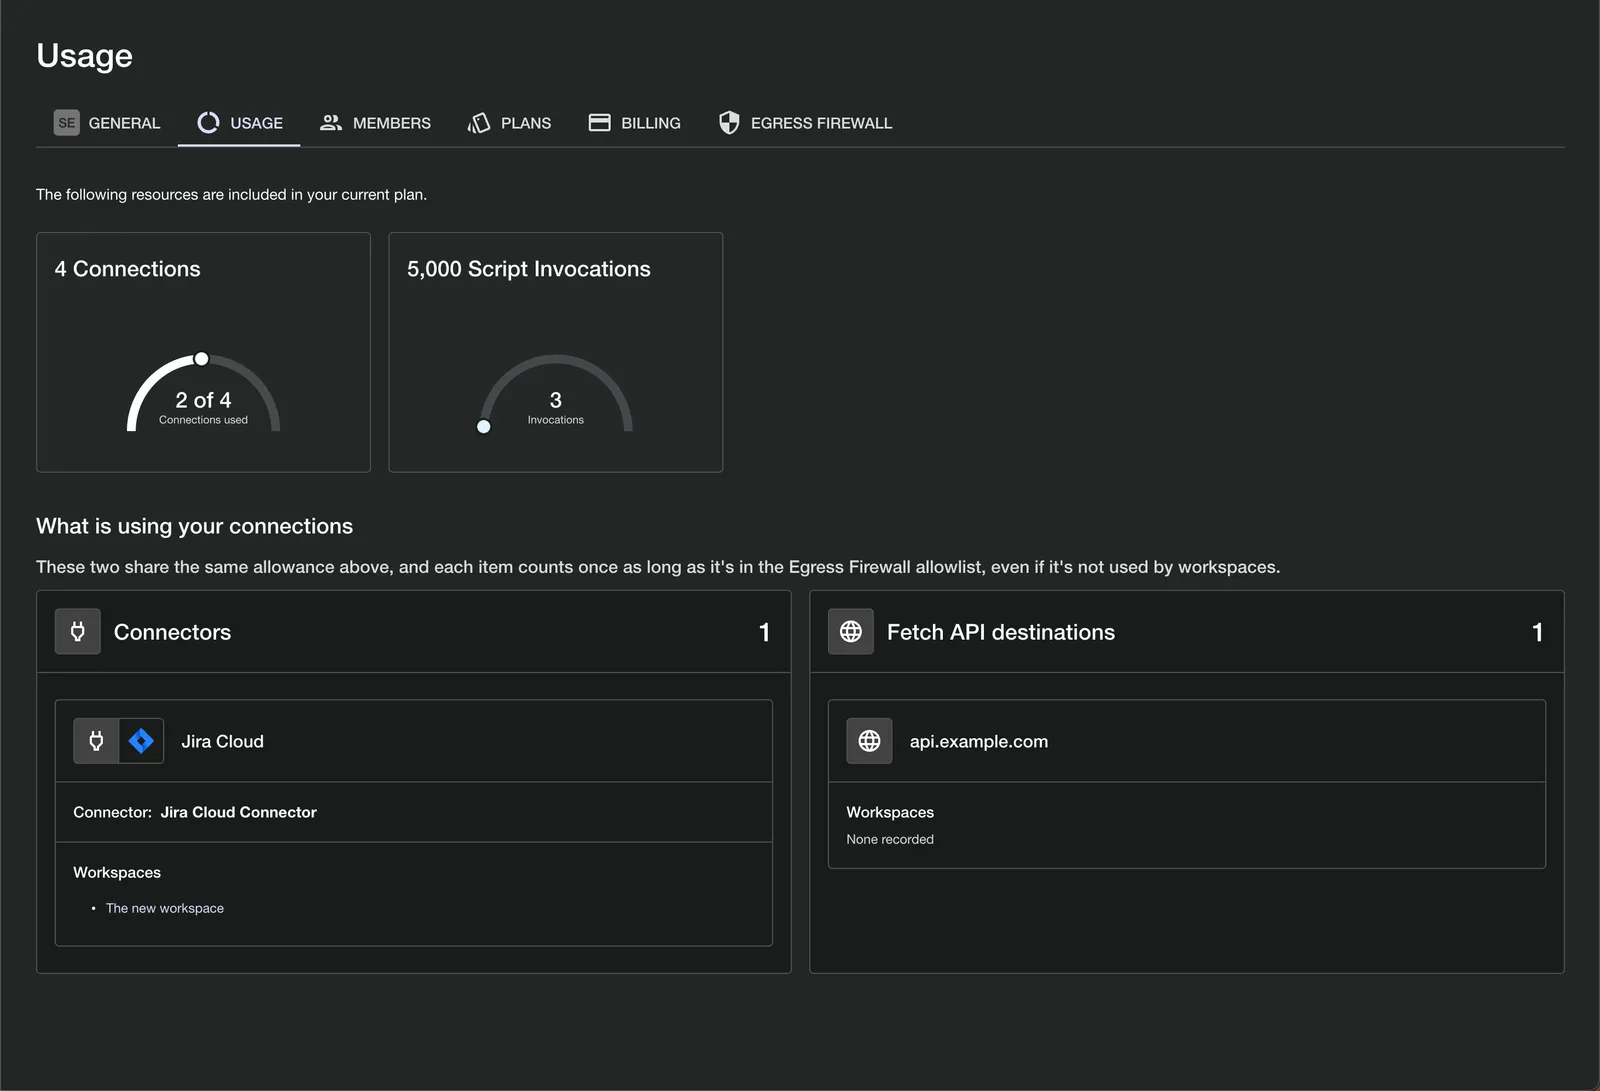This screenshot has height=1091, width=1600.
Task: Click the Script Invocations gauge handle
Action: [x=484, y=427]
